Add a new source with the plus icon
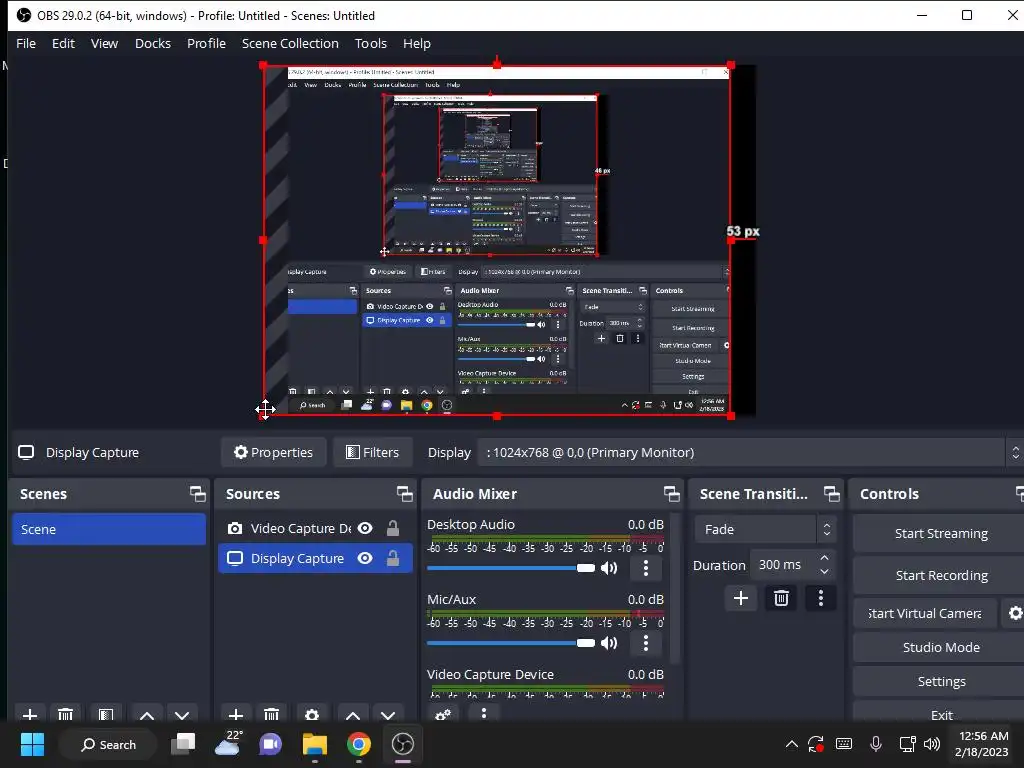1024x768 pixels. [x=236, y=714]
